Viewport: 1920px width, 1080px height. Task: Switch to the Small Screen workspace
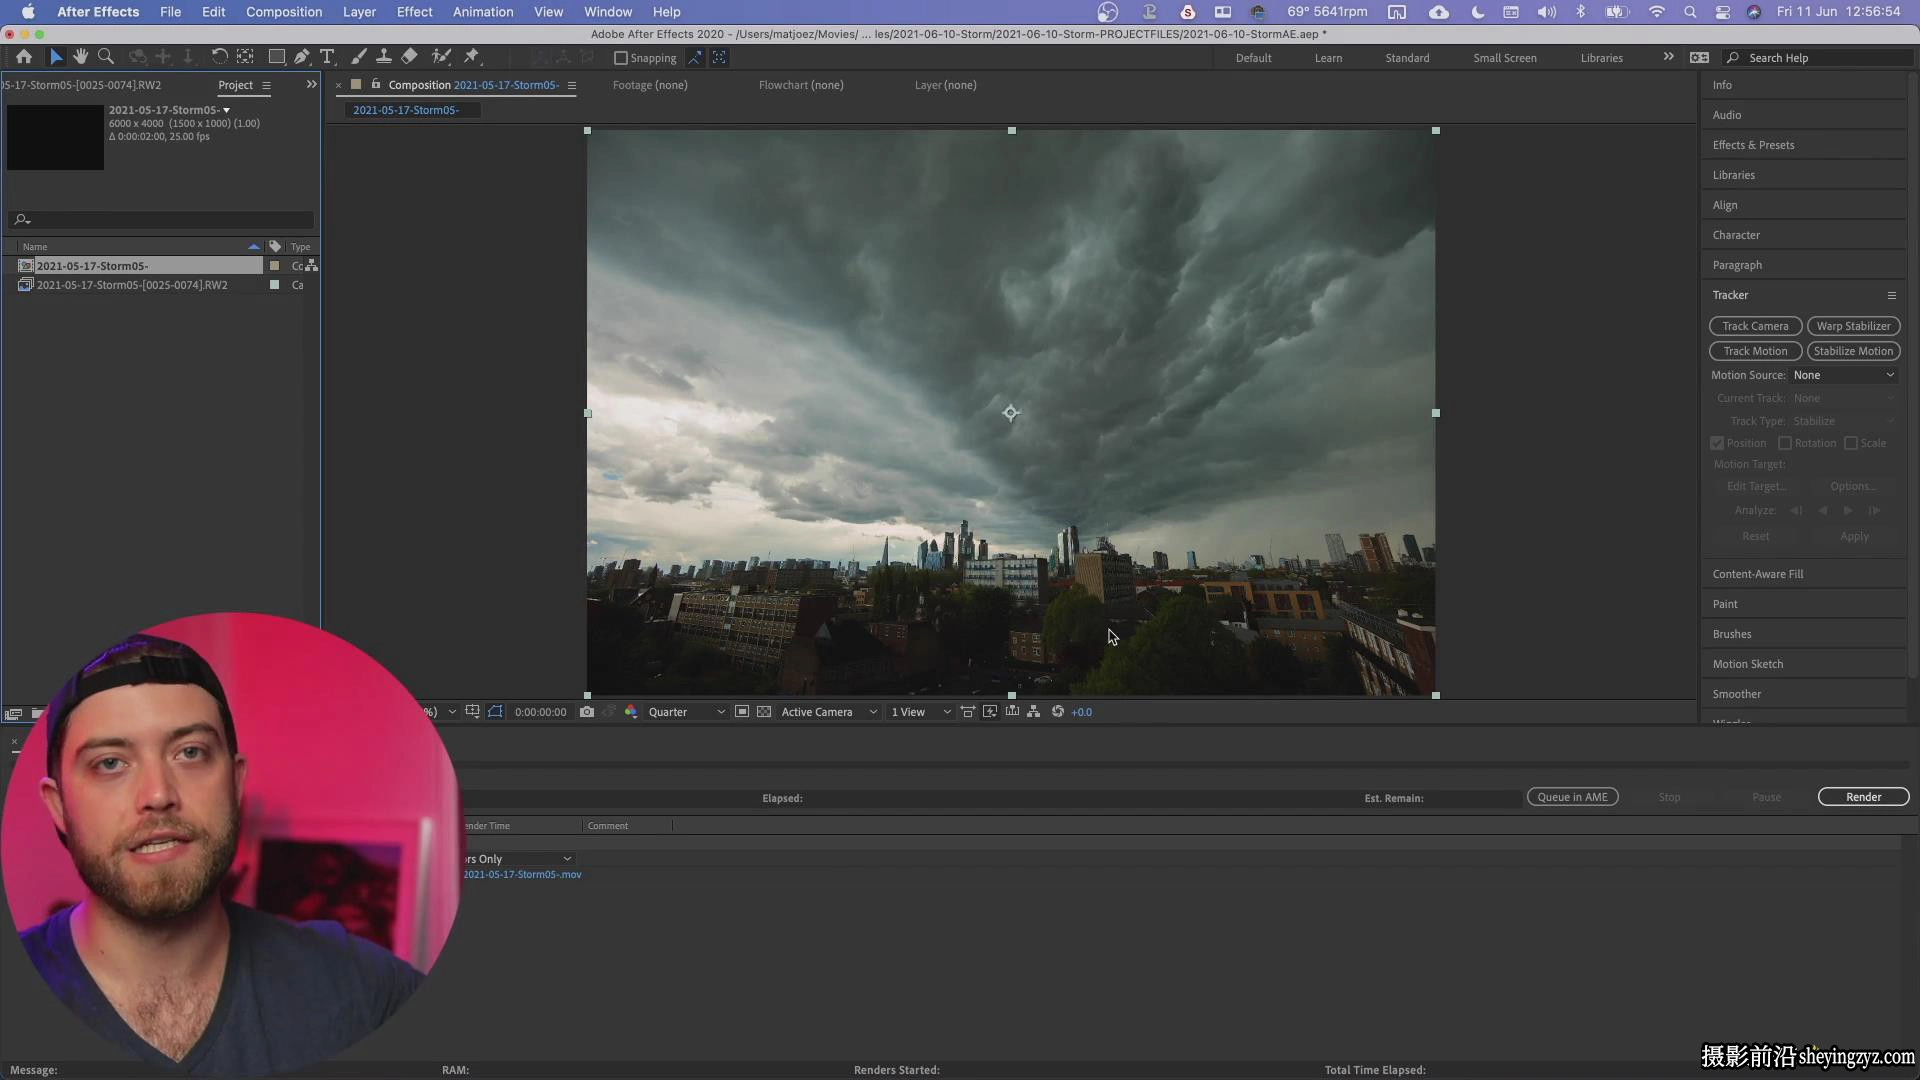click(x=1504, y=58)
